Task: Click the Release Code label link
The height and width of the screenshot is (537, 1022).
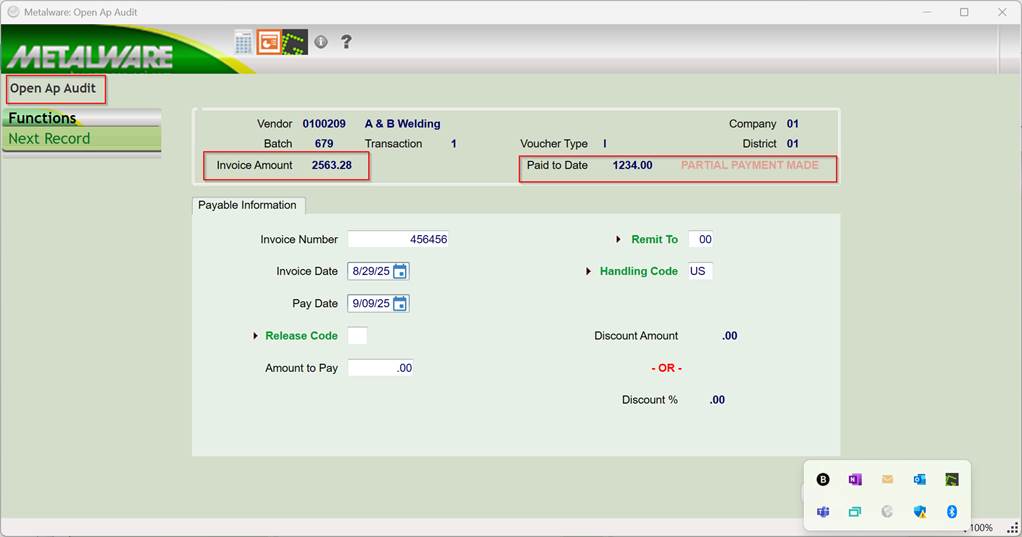Action: 301,336
